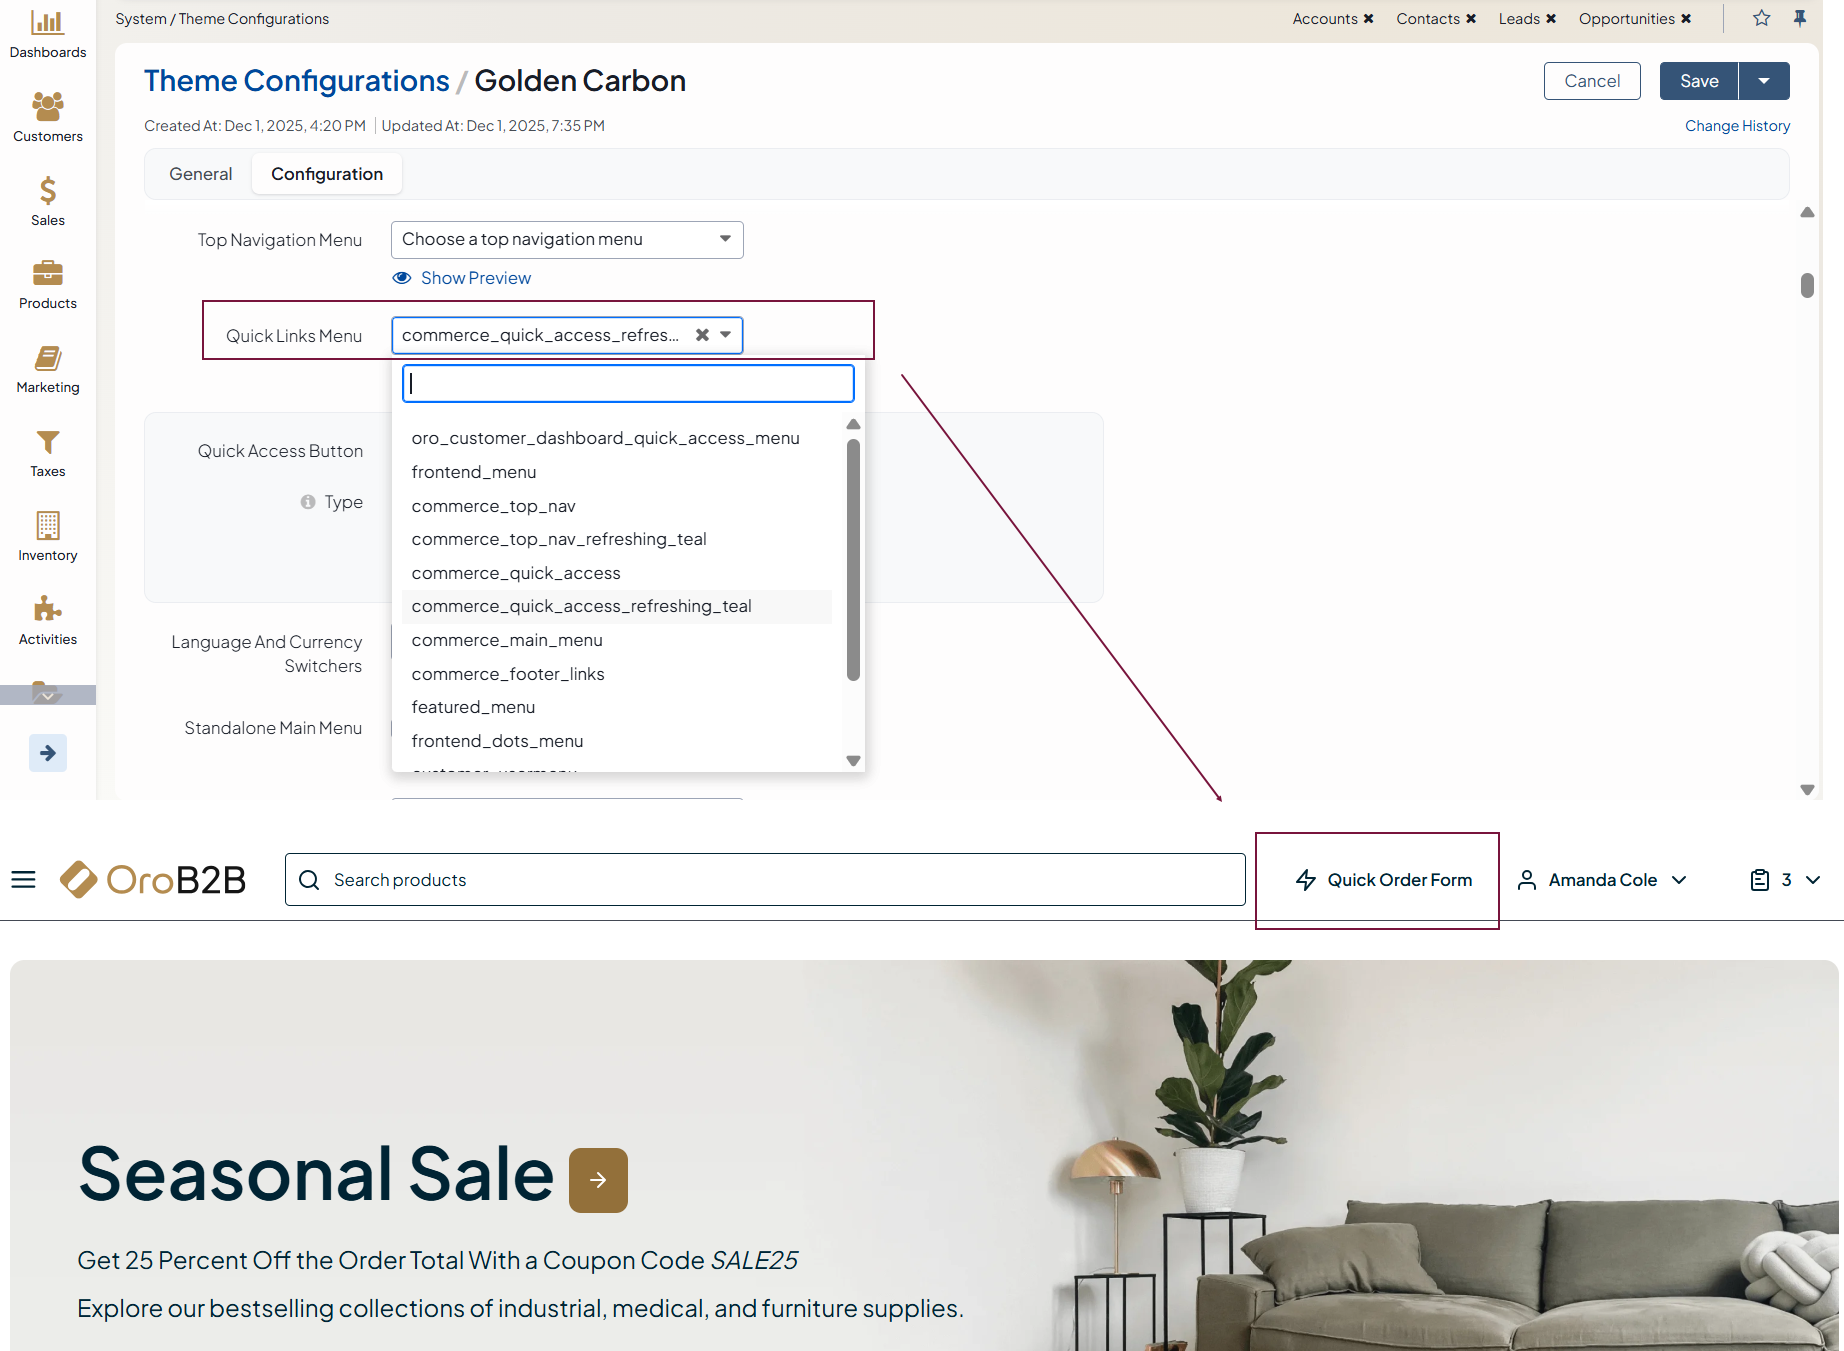Mark page as favorite with star icon
The height and width of the screenshot is (1351, 1844).
click(1762, 18)
